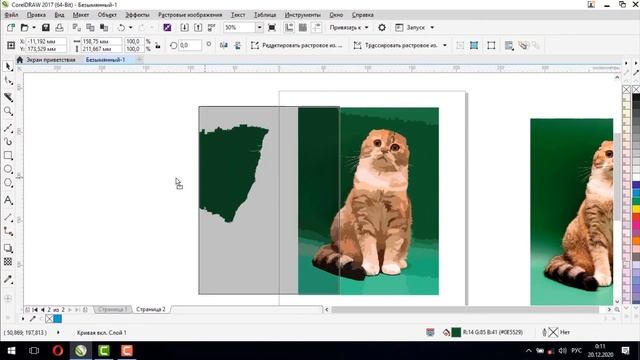Click the object width field
Viewport: 640px width, 360px height.
tap(101, 42)
